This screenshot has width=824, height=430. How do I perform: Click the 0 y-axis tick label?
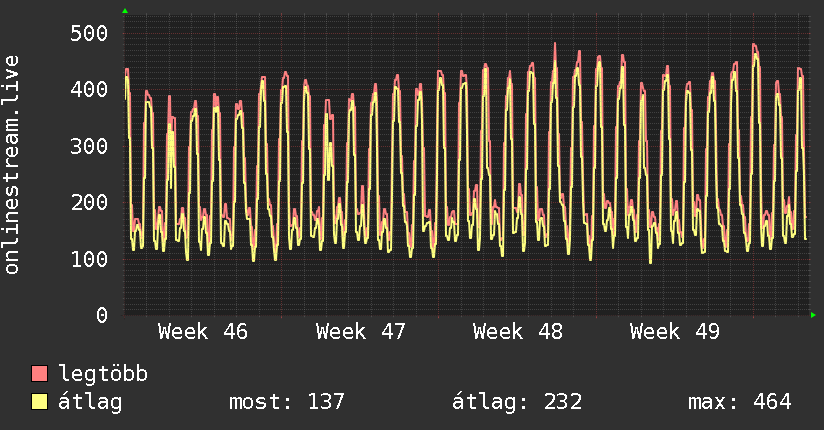tap(101, 316)
